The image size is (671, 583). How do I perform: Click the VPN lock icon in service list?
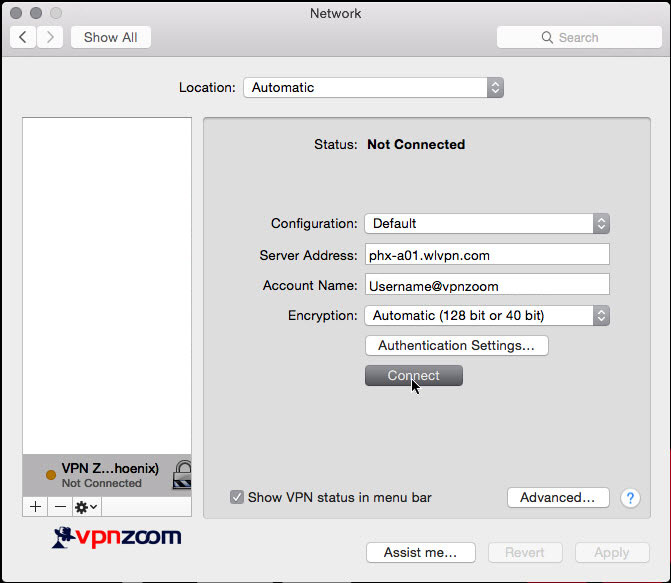tap(182, 475)
